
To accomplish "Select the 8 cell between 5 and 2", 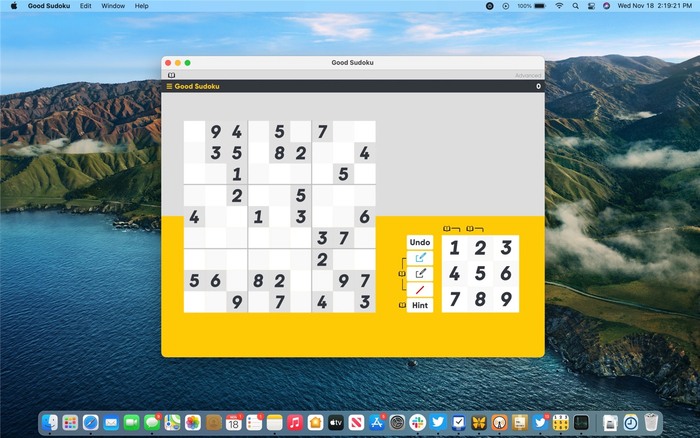I will (279, 153).
